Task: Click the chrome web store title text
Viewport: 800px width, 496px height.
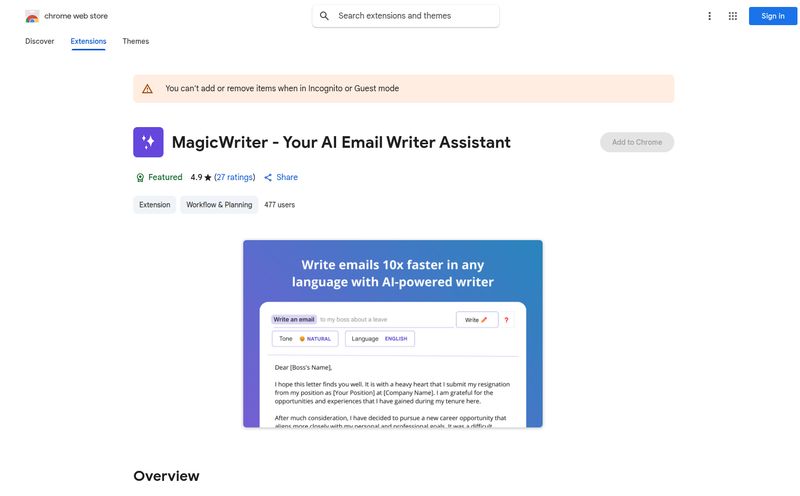Action: [x=76, y=16]
